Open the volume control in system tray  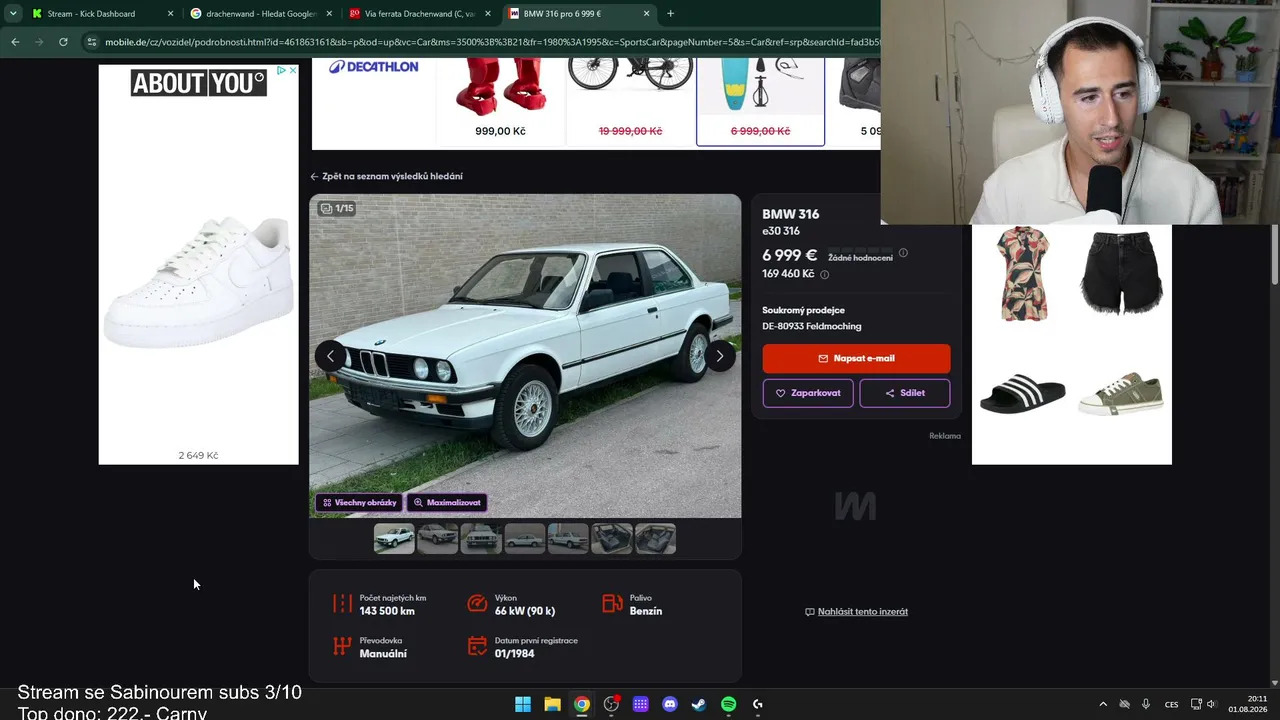(x=1211, y=704)
